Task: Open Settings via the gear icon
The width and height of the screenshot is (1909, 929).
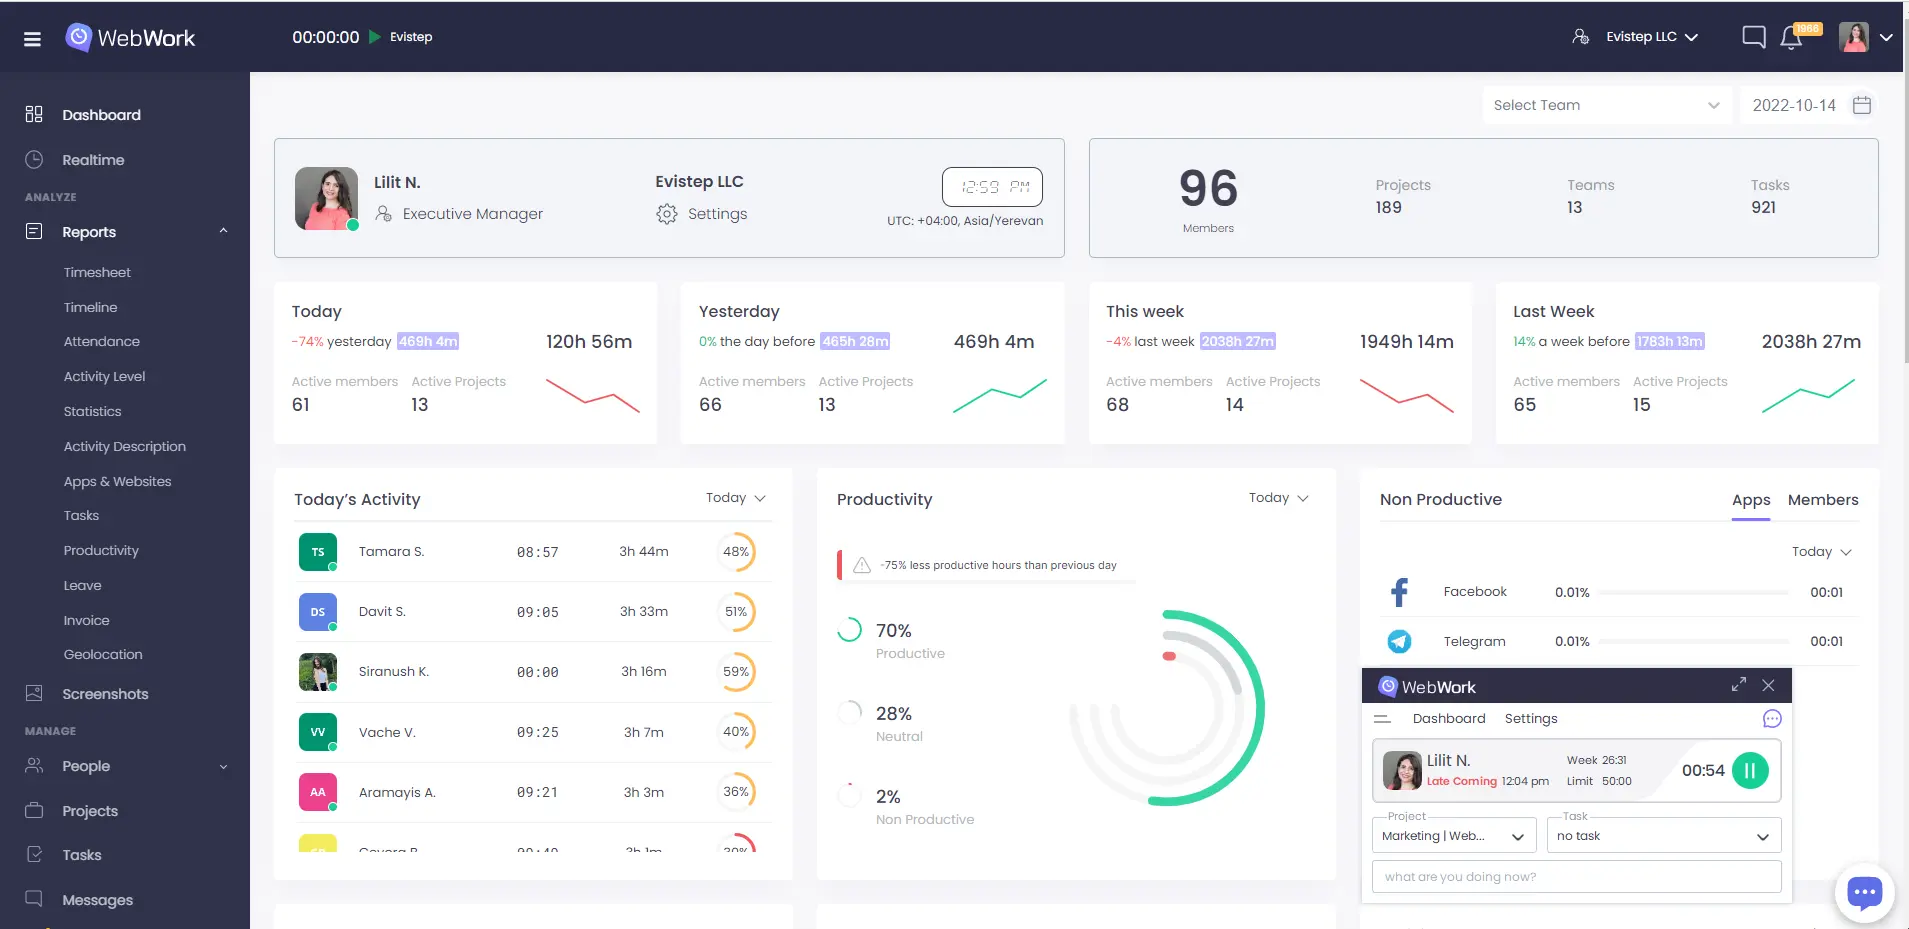Action: [665, 213]
